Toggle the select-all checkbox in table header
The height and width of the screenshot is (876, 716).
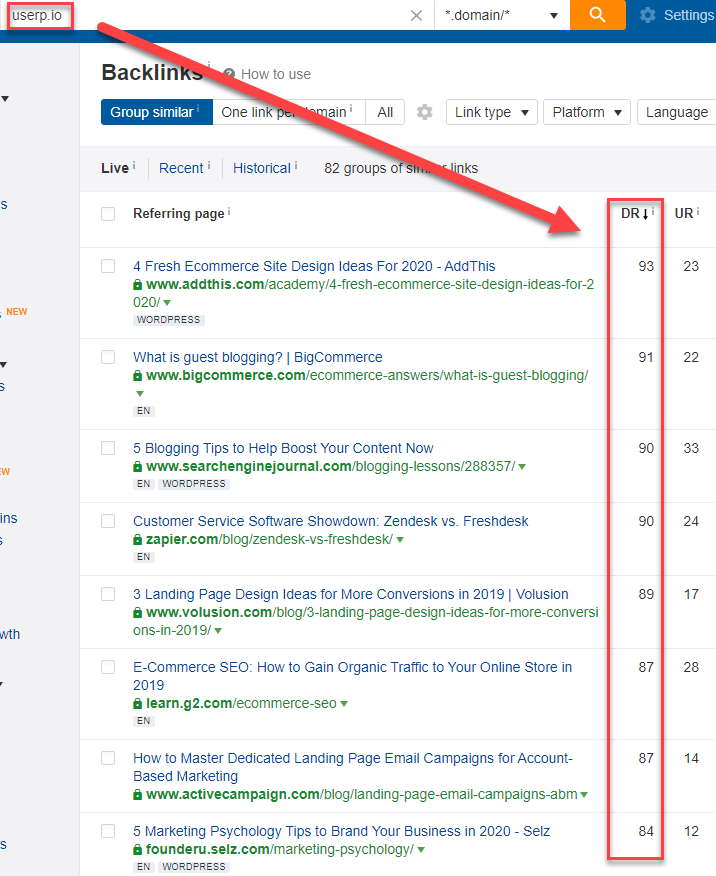tap(108, 214)
